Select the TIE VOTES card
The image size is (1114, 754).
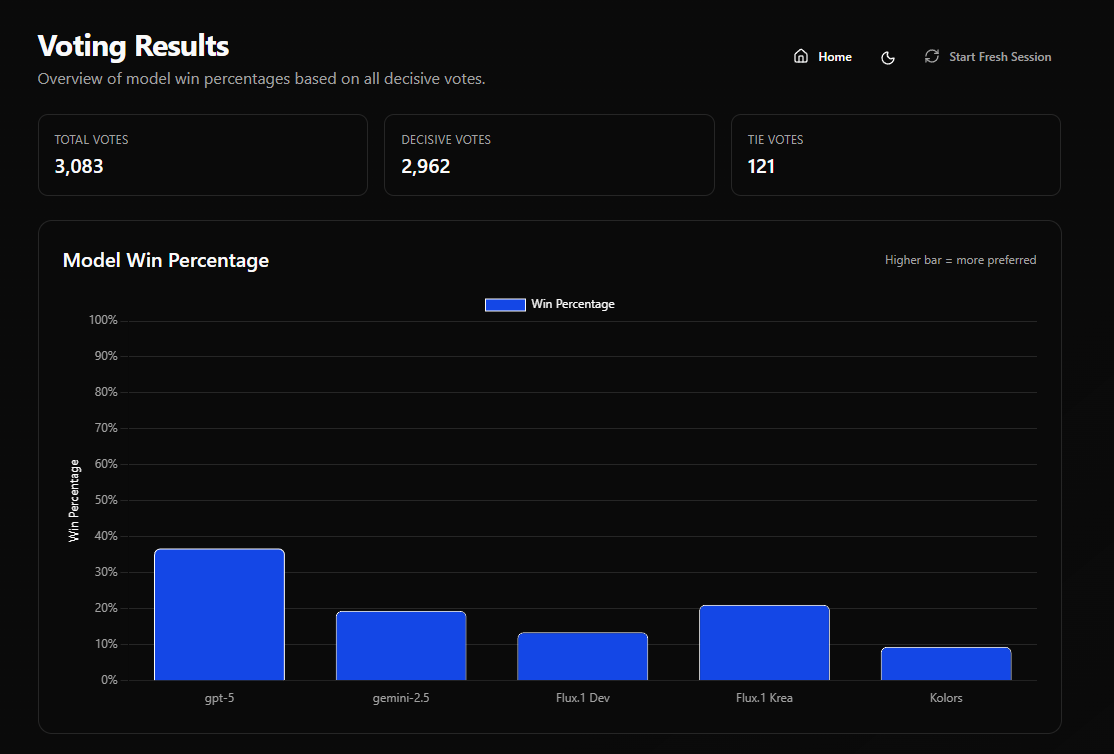point(895,155)
